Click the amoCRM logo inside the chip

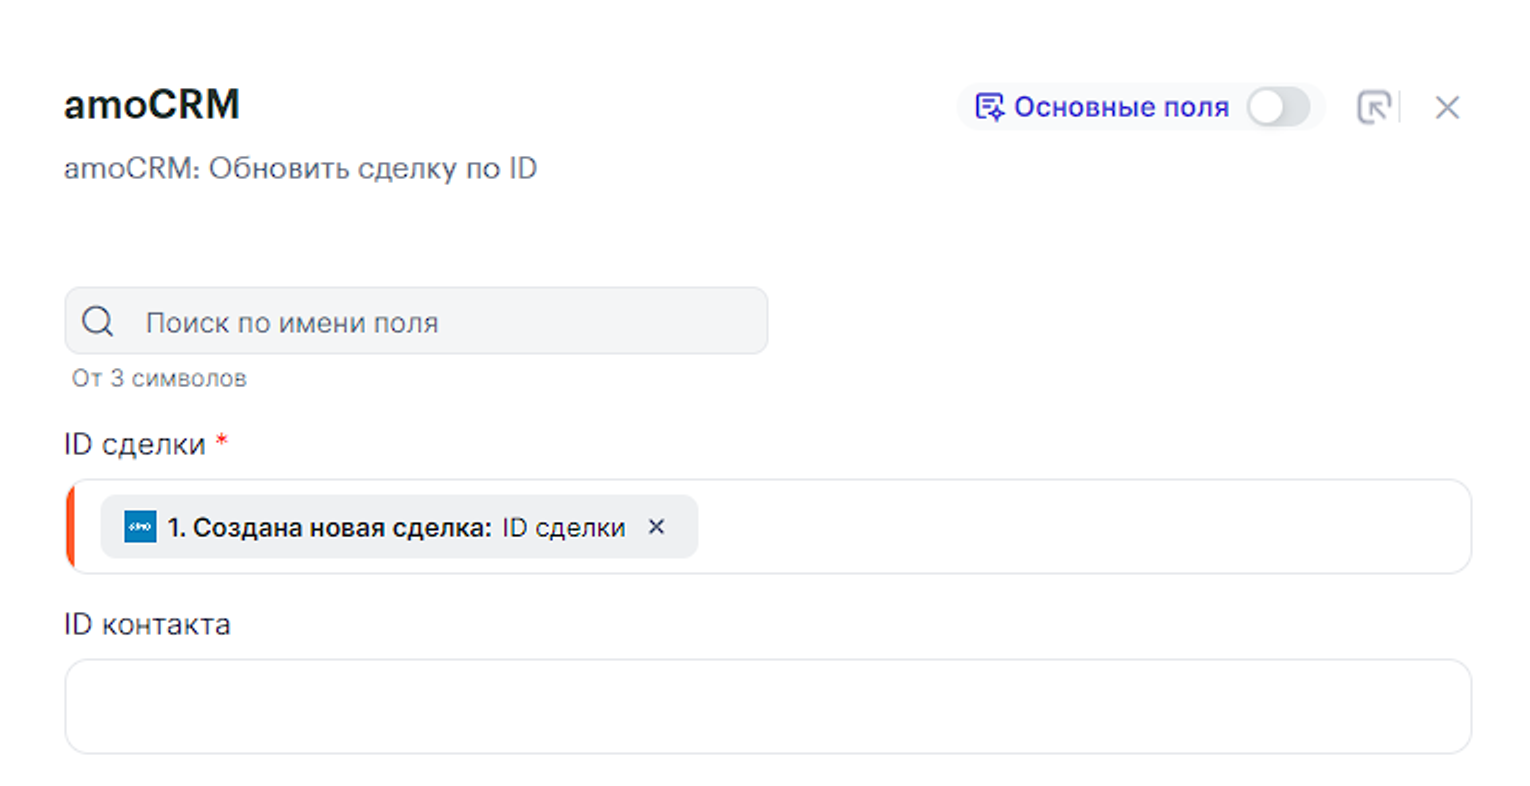click(140, 527)
